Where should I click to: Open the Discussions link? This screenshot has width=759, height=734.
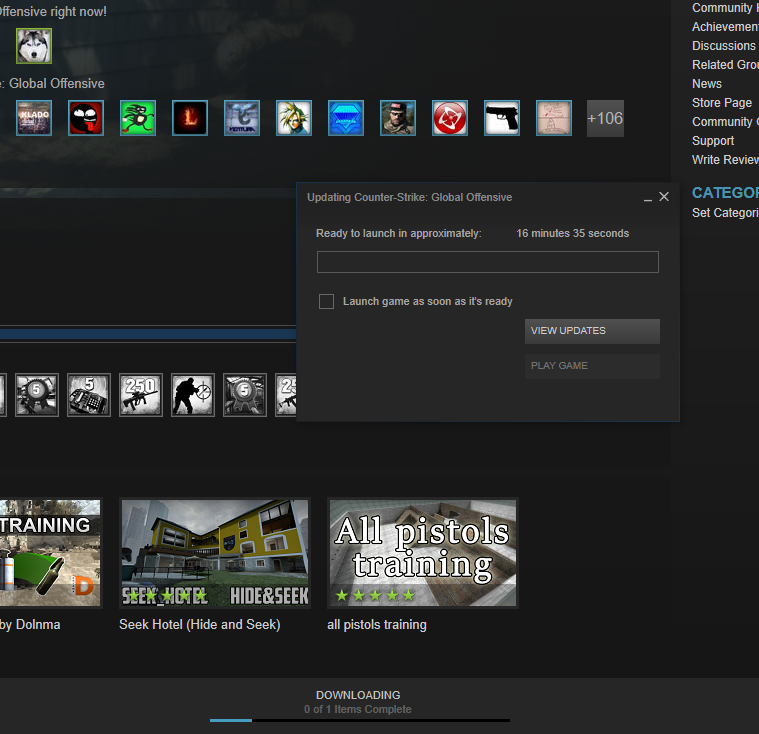click(724, 46)
